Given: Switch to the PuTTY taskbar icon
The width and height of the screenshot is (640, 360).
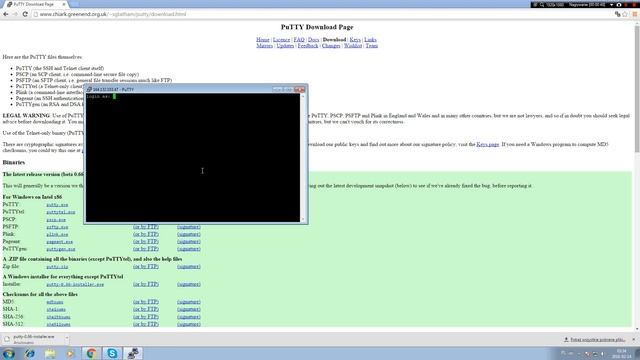Looking at the screenshot, I should 133,353.
